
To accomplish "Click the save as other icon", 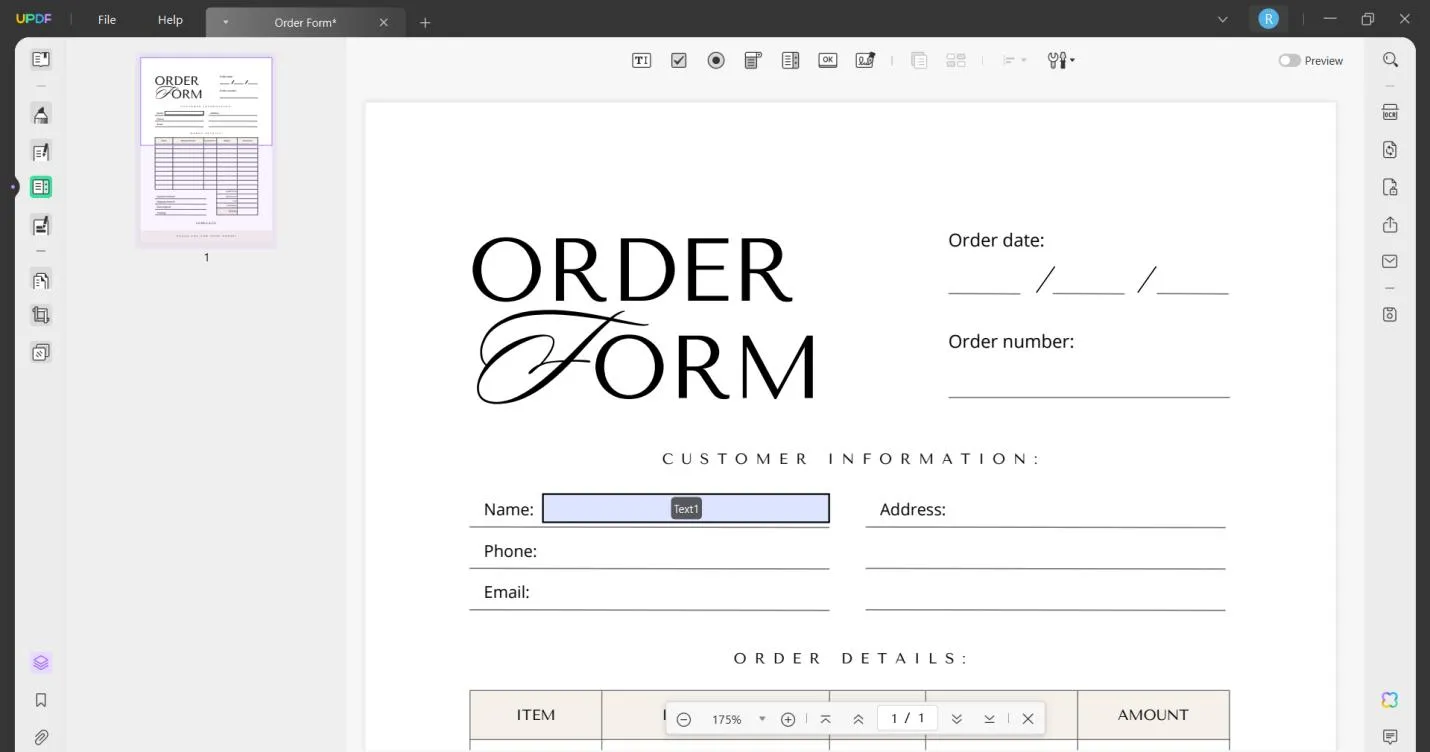I will tap(1390, 314).
